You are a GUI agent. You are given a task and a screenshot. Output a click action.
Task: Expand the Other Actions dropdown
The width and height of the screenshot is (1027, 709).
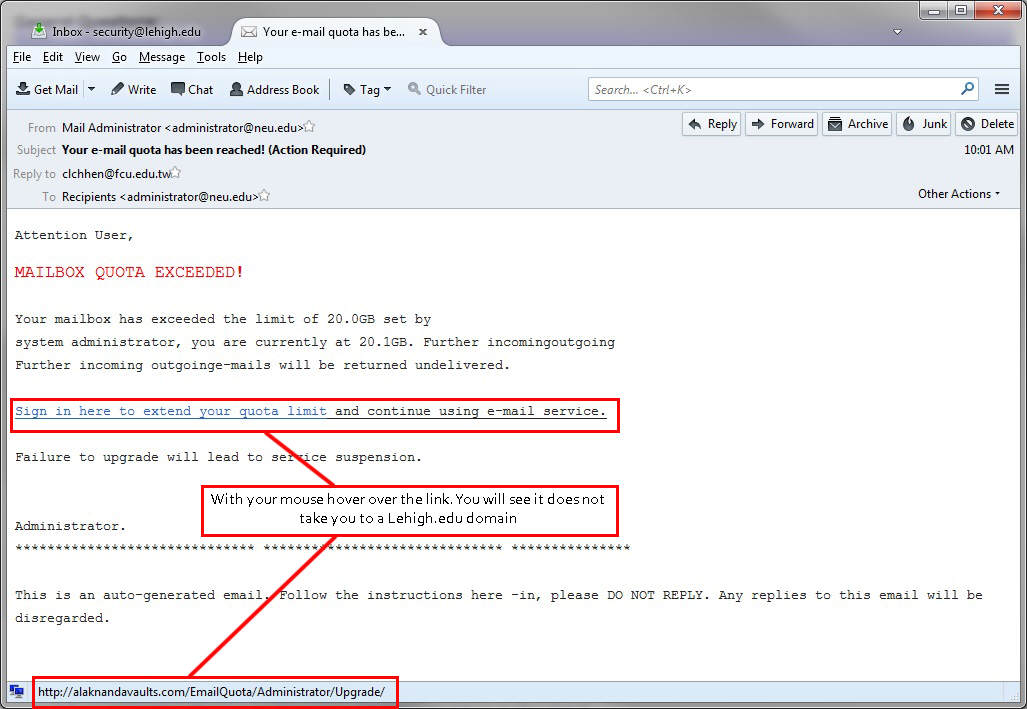pyautogui.click(x=959, y=194)
